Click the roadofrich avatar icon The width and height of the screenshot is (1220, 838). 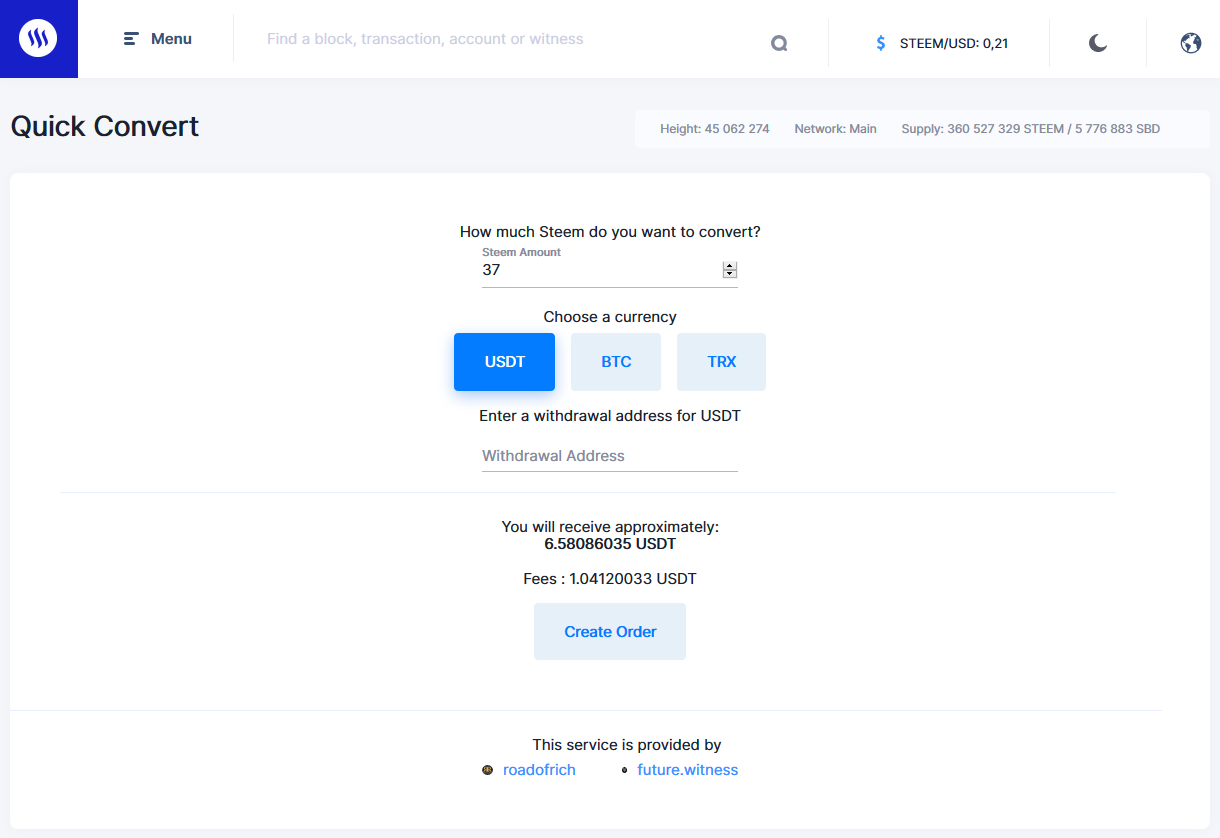coord(488,770)
